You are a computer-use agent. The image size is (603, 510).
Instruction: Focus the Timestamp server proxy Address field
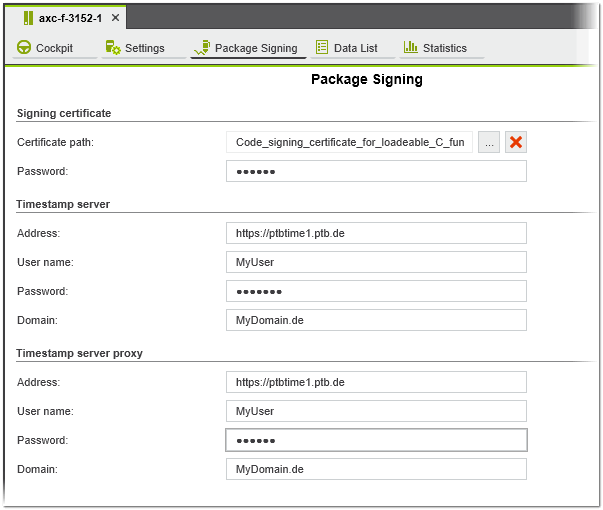[x=376, y=382]
